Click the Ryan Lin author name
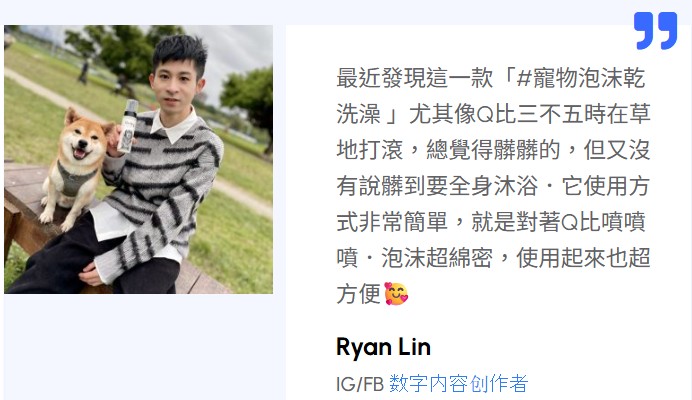This screenshot has height=400, width=692. pyautogui.click(x=383, y=347)
